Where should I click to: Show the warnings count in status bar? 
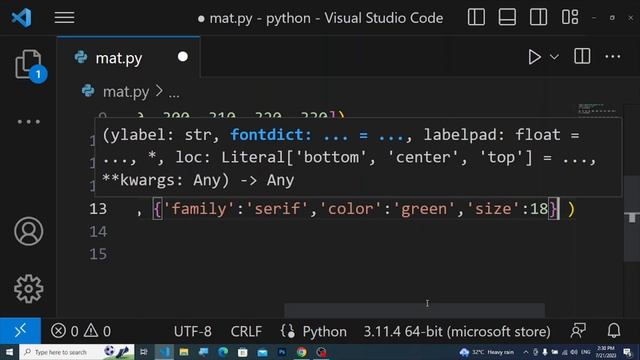97,331
